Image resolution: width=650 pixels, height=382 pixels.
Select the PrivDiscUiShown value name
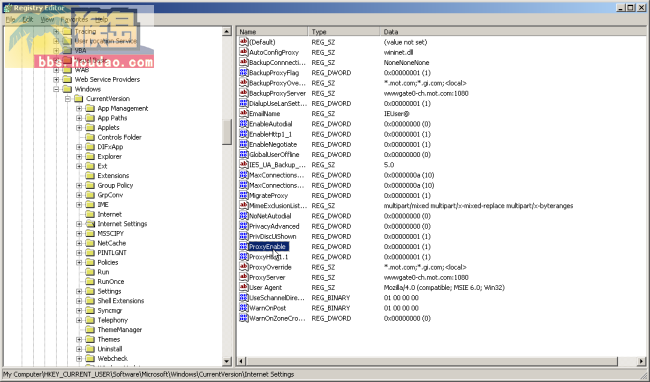tap(273, 236)
